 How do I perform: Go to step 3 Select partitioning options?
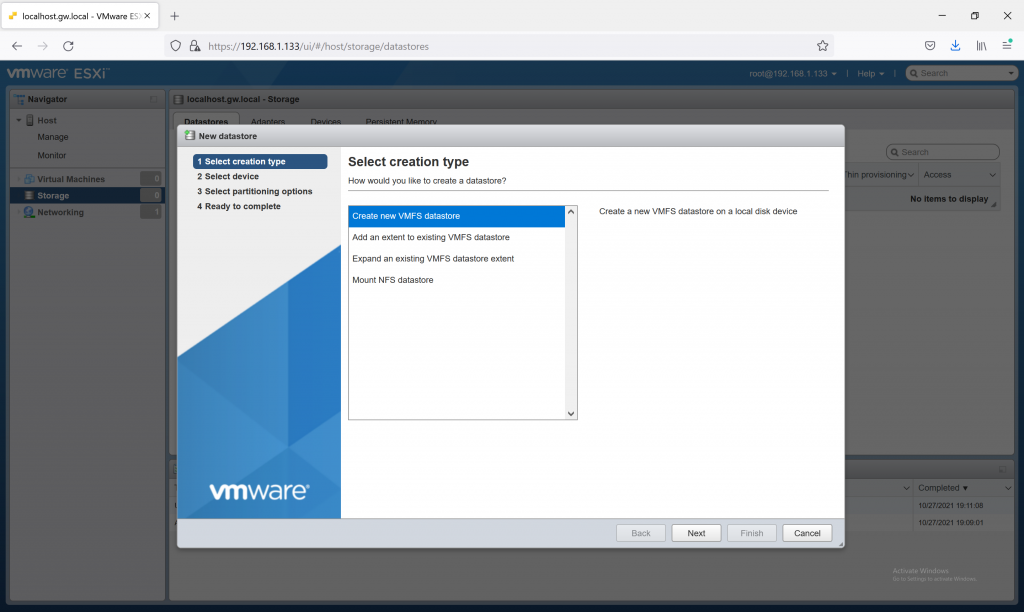[255, 191]
